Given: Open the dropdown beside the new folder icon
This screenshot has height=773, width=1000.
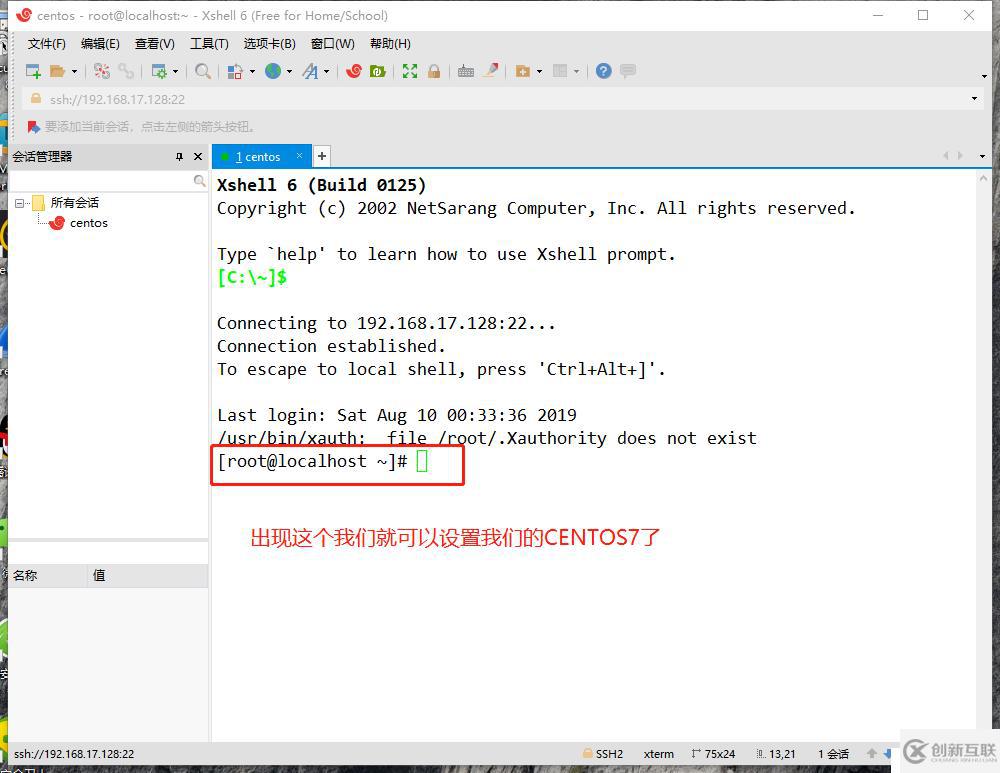Looking at the screenshot, I should [540, 71].
